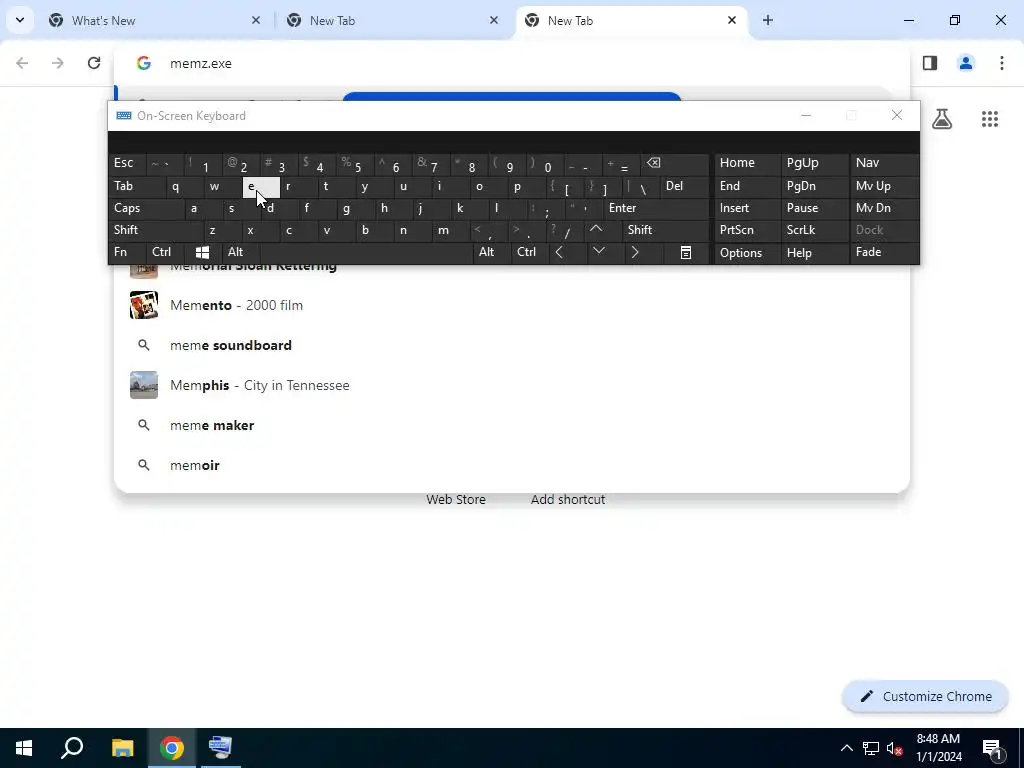
Task: Click PgDn key on On-Screen Keyboard
Action: point(814,186)
